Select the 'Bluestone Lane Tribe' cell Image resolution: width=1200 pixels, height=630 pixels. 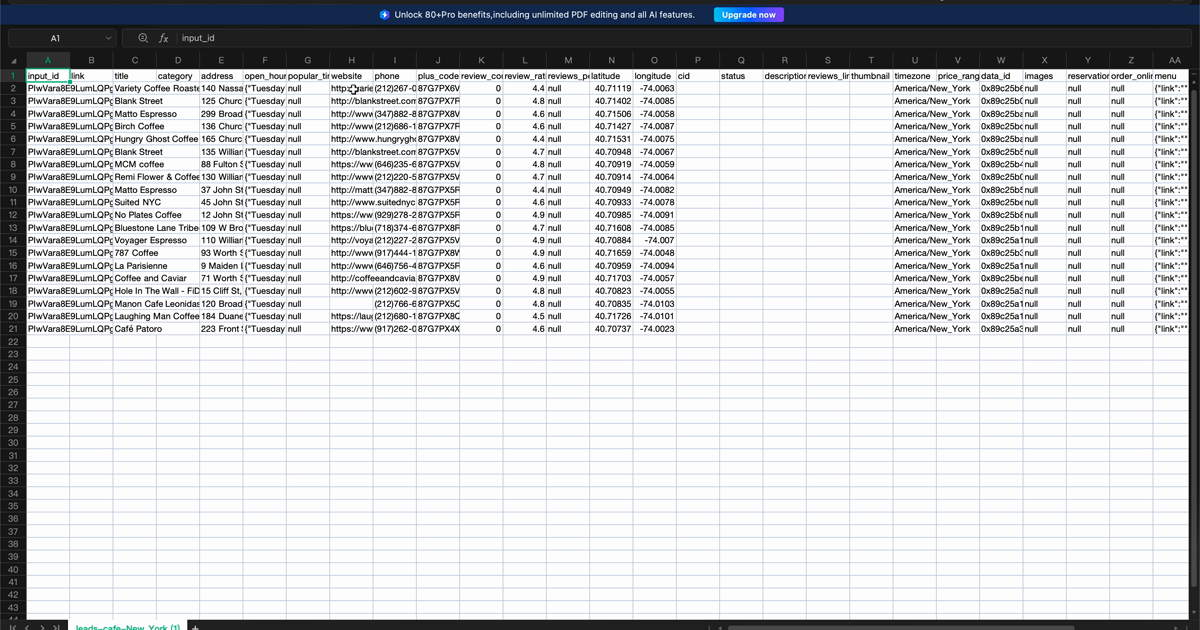pos(157,228)
